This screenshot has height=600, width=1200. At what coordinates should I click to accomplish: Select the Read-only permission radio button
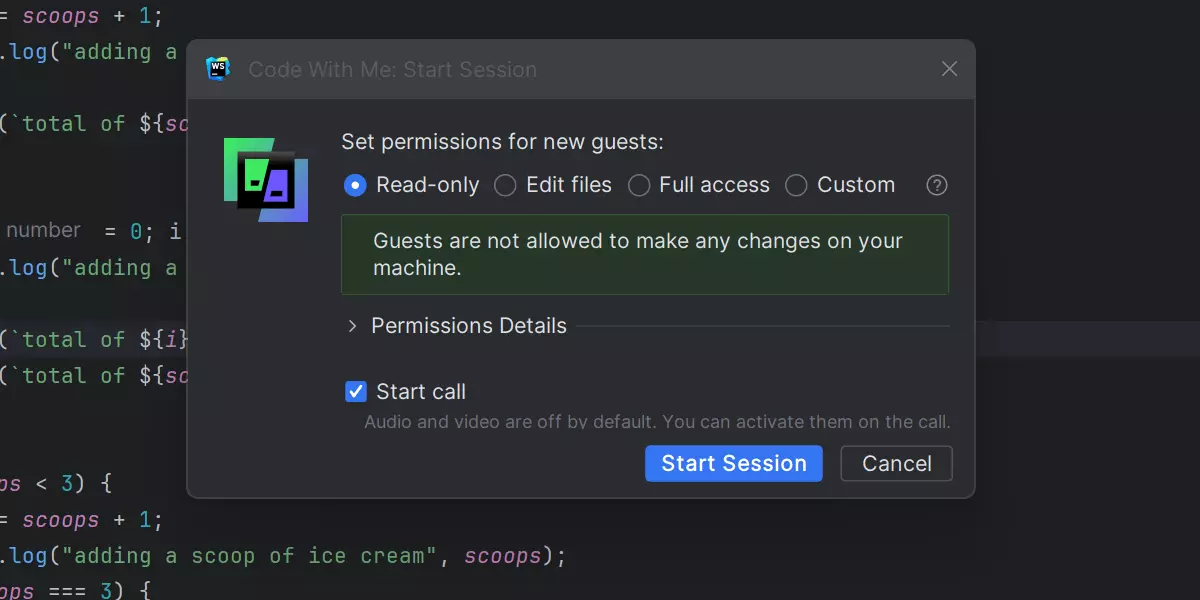355,185
